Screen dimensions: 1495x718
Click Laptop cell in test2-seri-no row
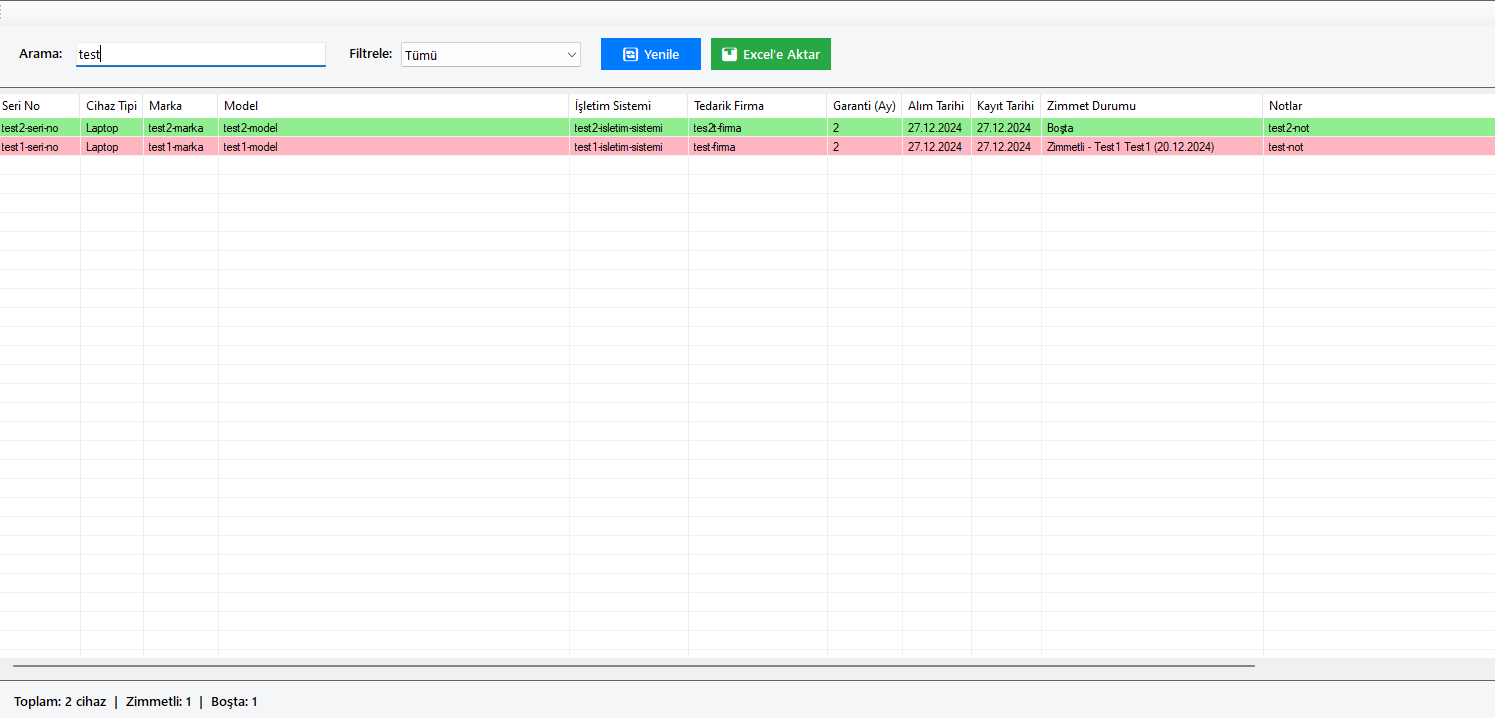pyautogui.click(x=112, y=128)
